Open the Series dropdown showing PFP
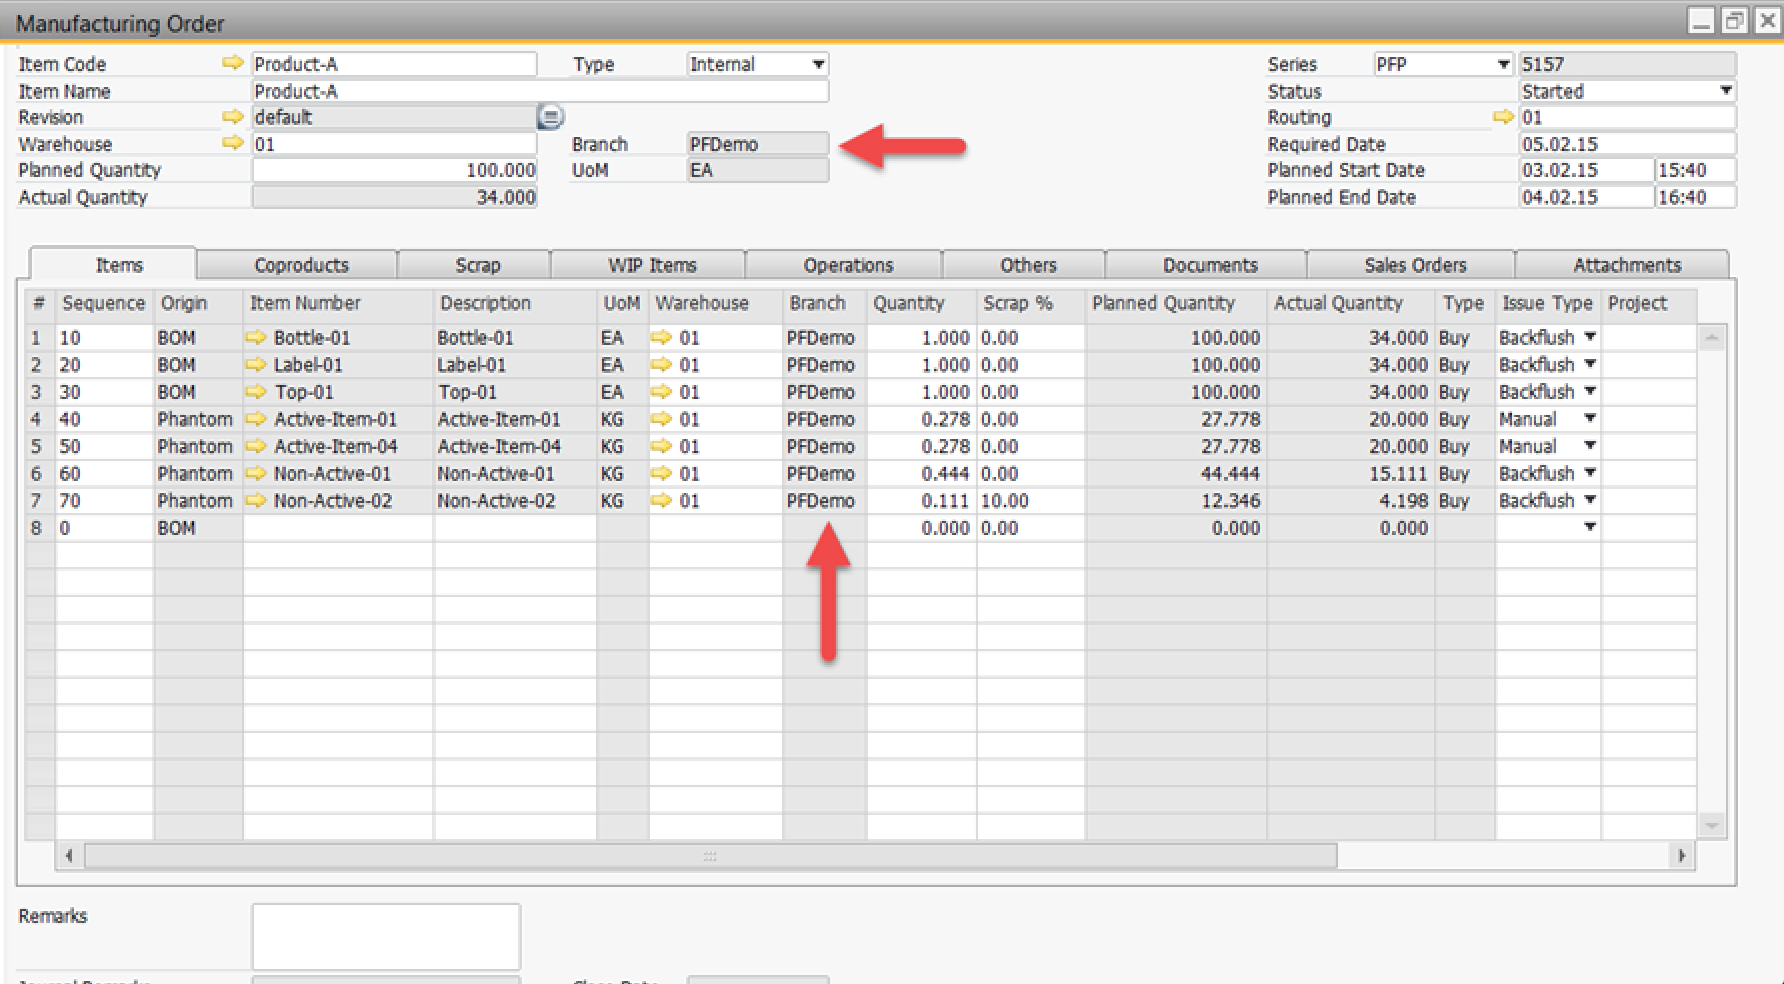 (1502, 64)
